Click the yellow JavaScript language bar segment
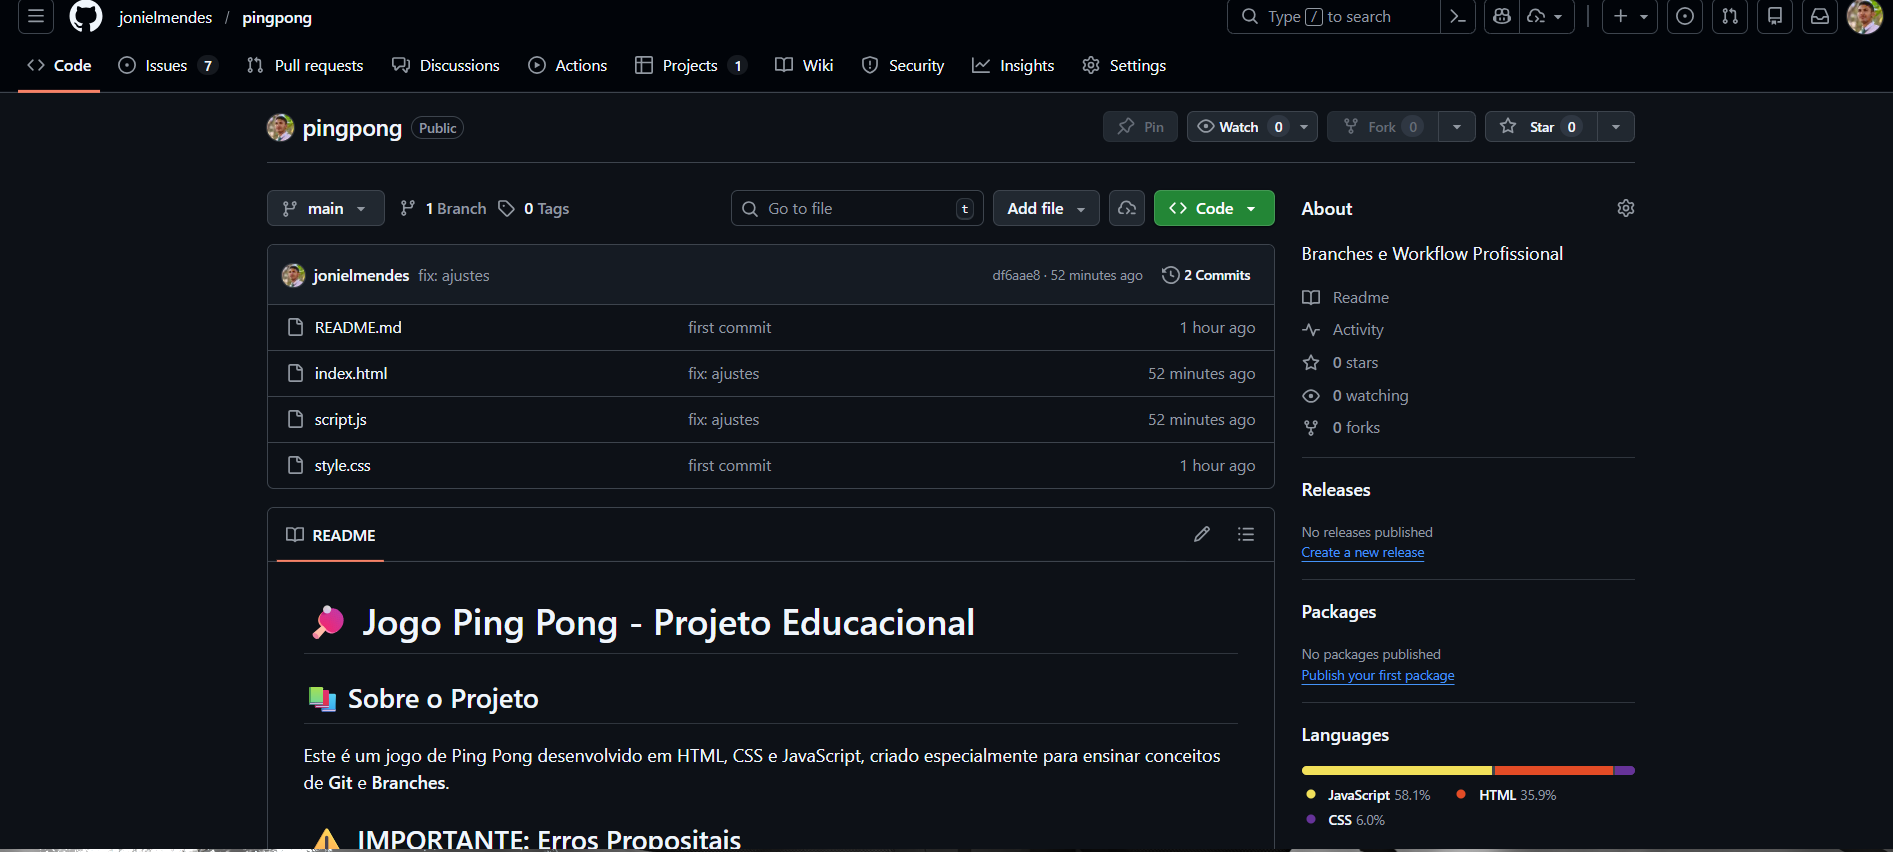This screenshot has height=852, width=1893. [x=1397, y=771]
